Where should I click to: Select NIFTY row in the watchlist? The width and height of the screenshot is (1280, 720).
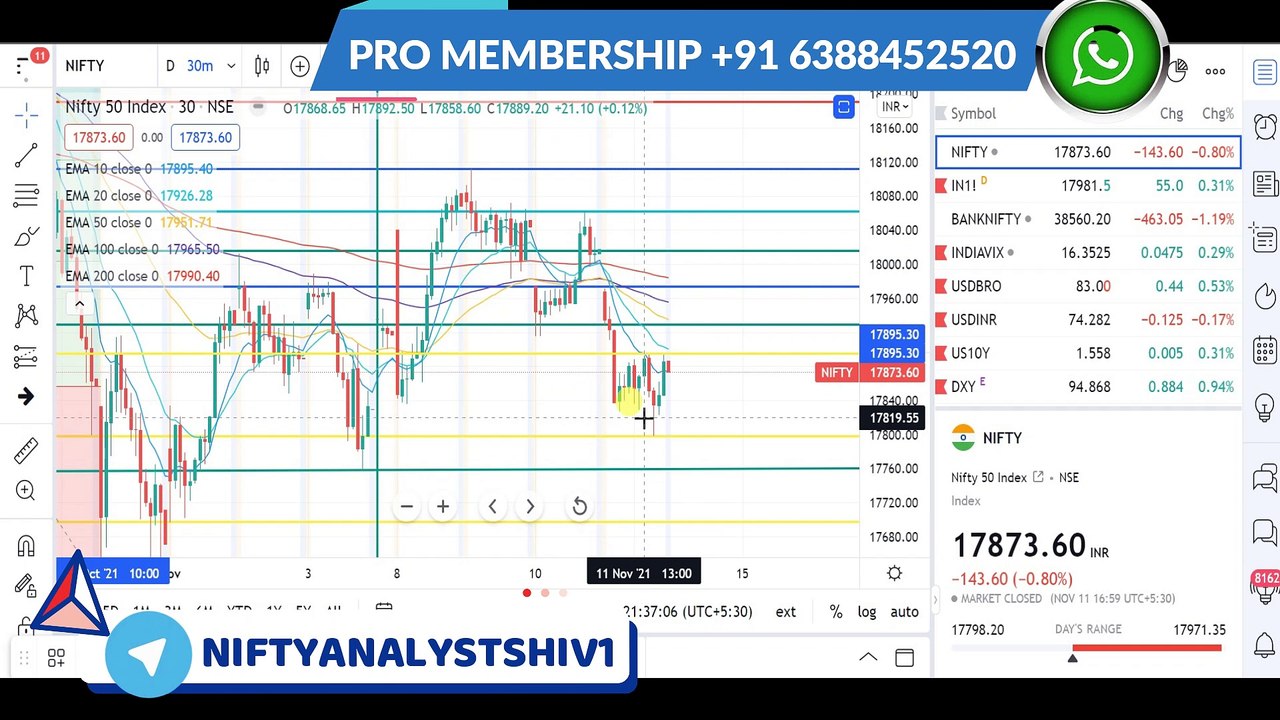(1088, 152)
